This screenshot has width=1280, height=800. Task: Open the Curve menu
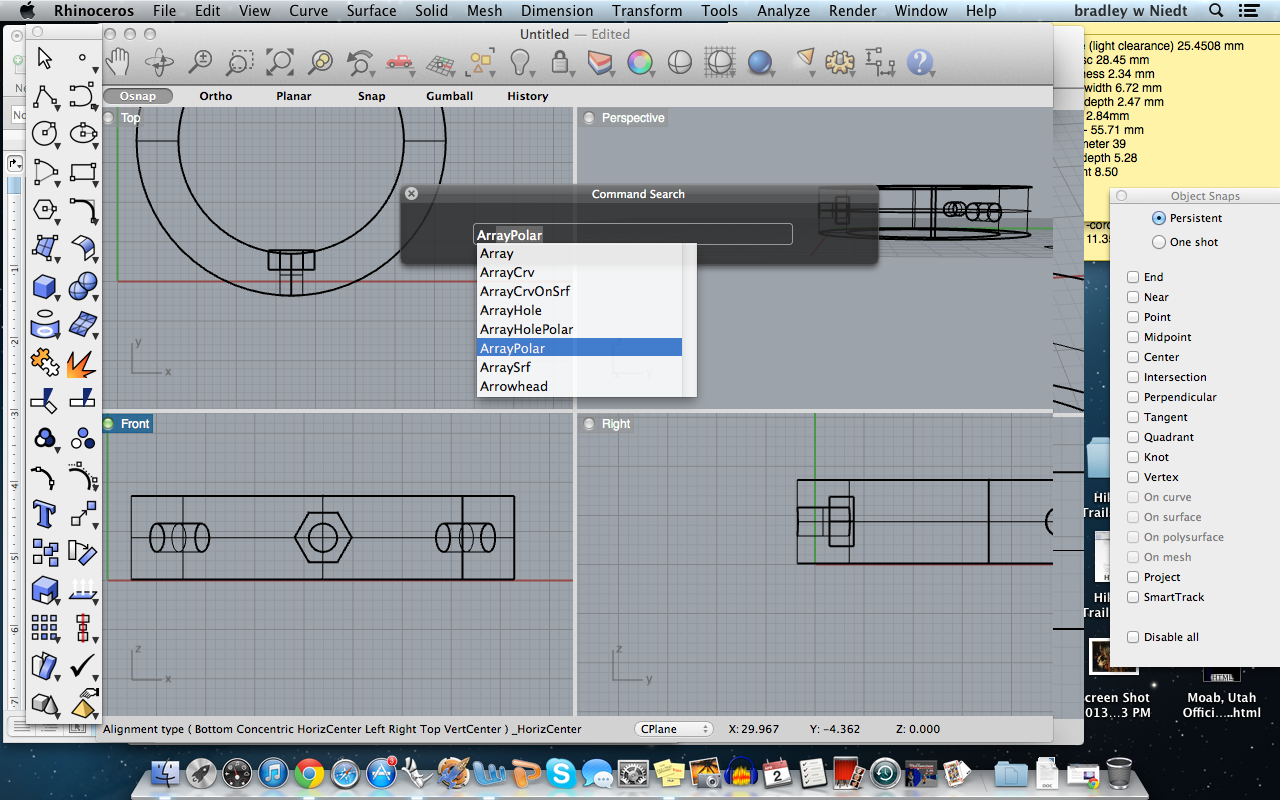coord(309,11)
